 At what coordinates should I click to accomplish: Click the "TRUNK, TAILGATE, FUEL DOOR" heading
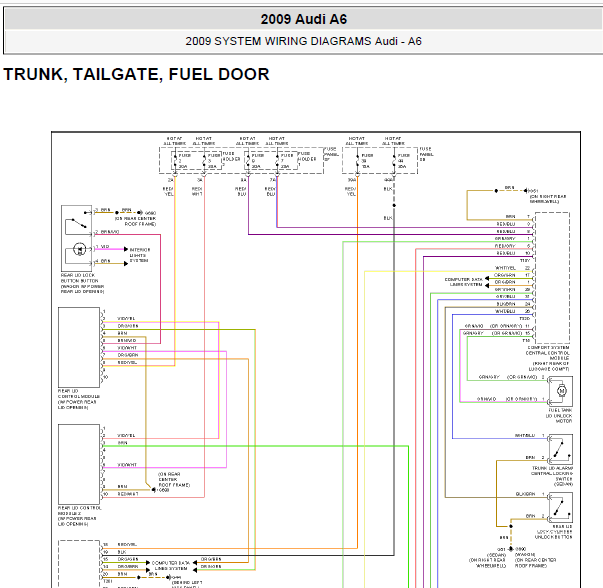coord(136,74)
